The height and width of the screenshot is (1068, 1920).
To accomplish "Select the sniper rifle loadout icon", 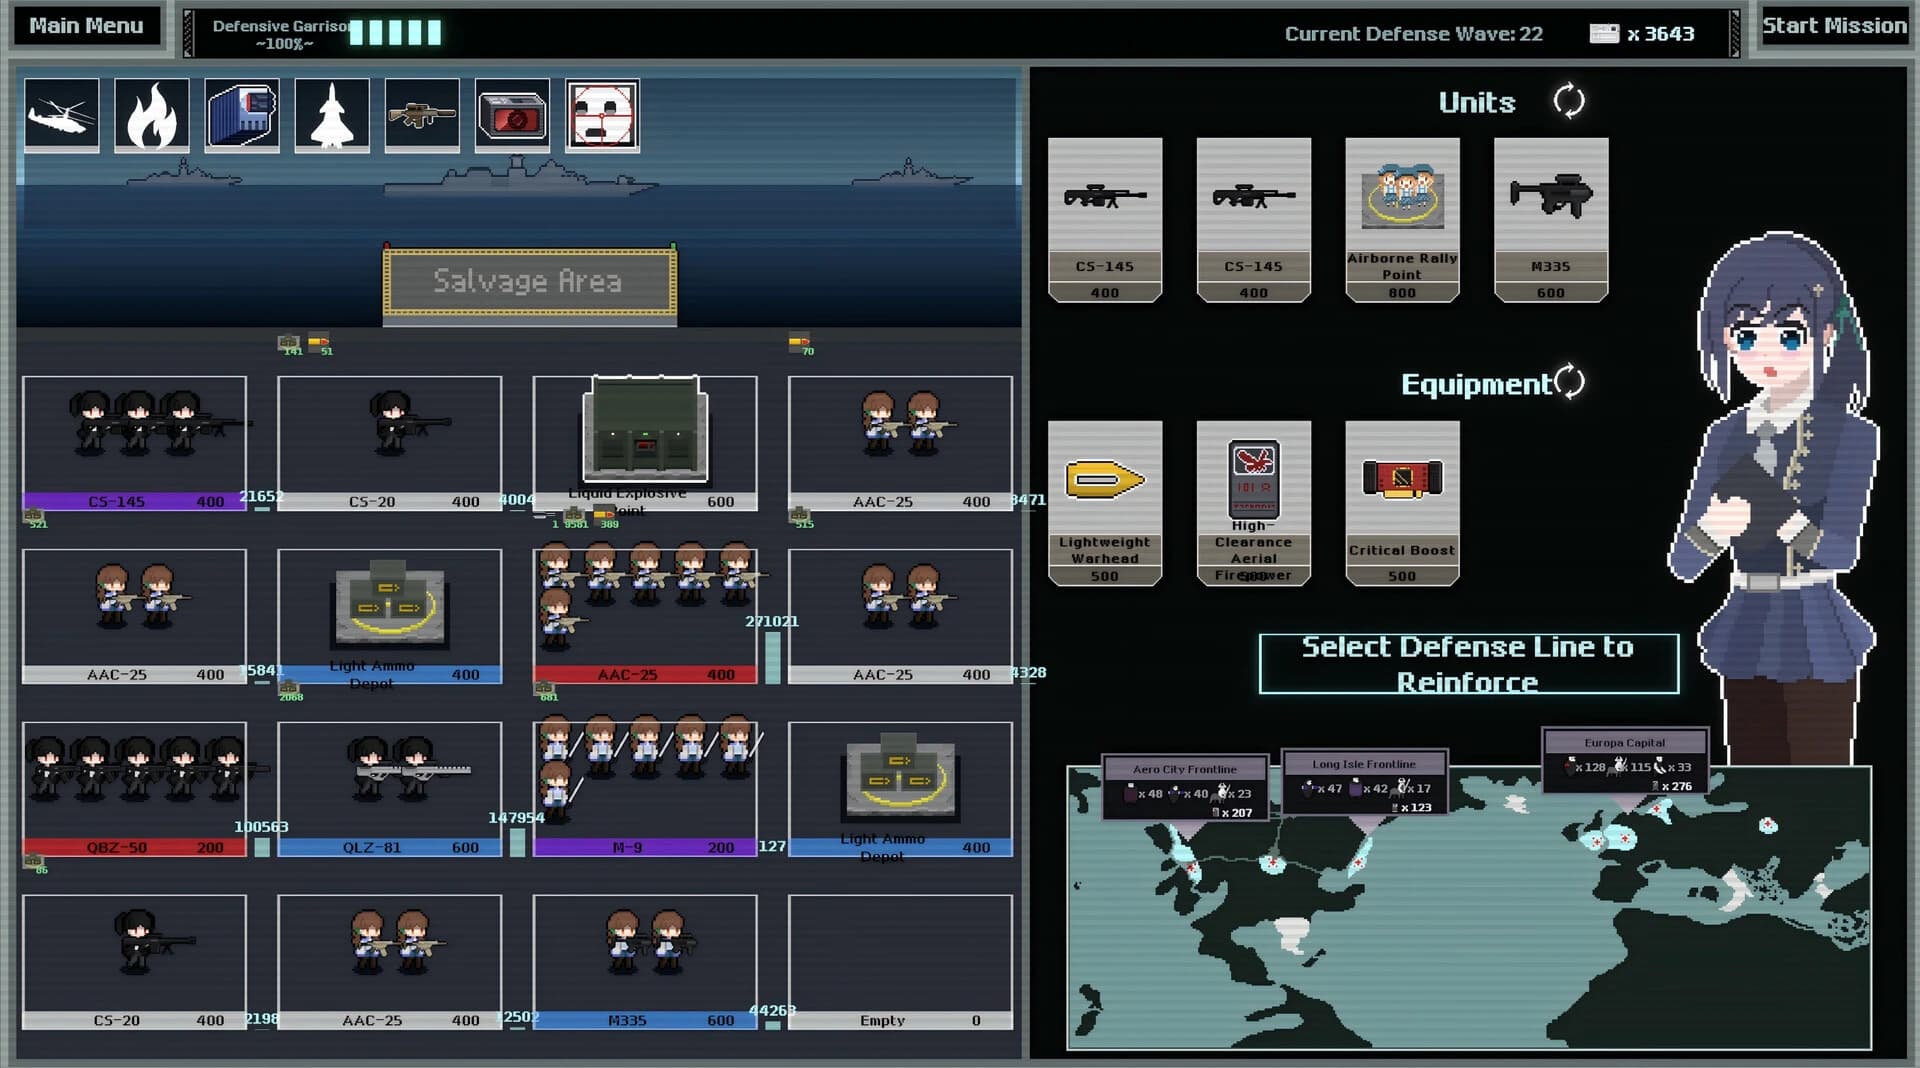I will (421, 115).
